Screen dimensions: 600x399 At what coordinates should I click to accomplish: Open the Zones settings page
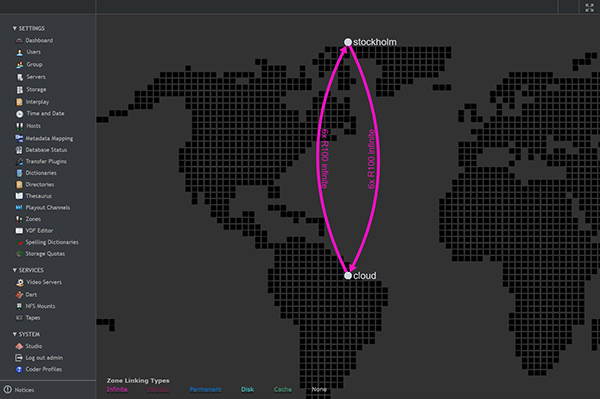click(33, 219)
